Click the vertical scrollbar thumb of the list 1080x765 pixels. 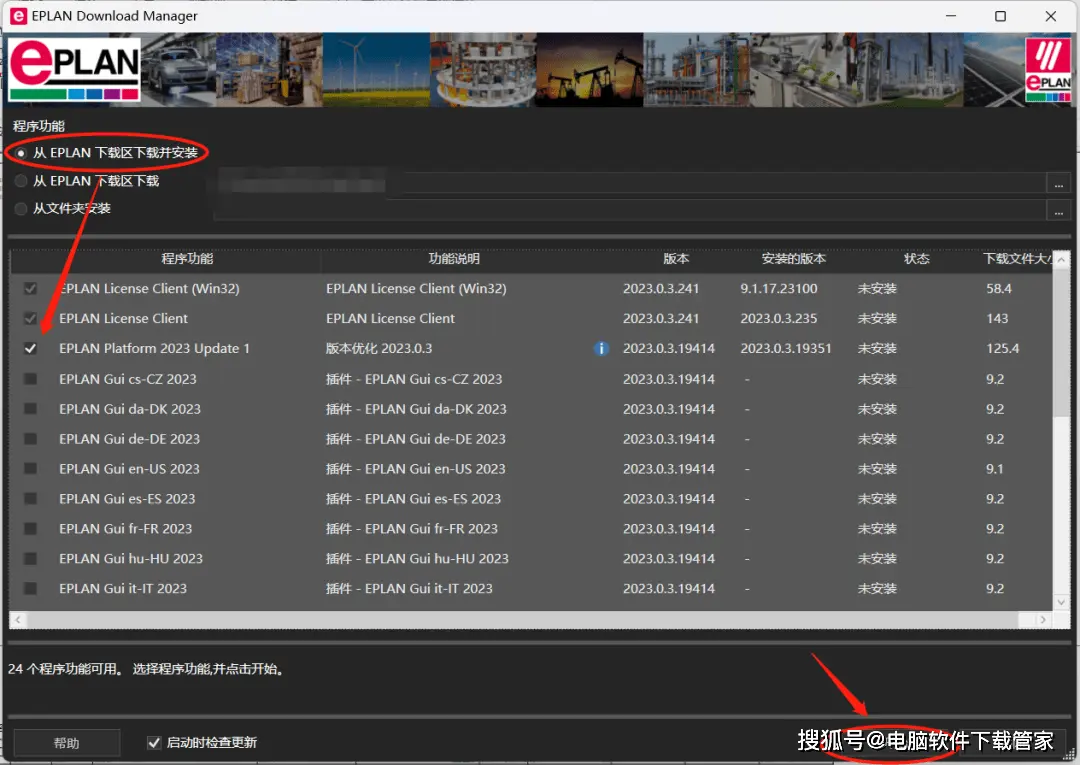pos(1061,343)
